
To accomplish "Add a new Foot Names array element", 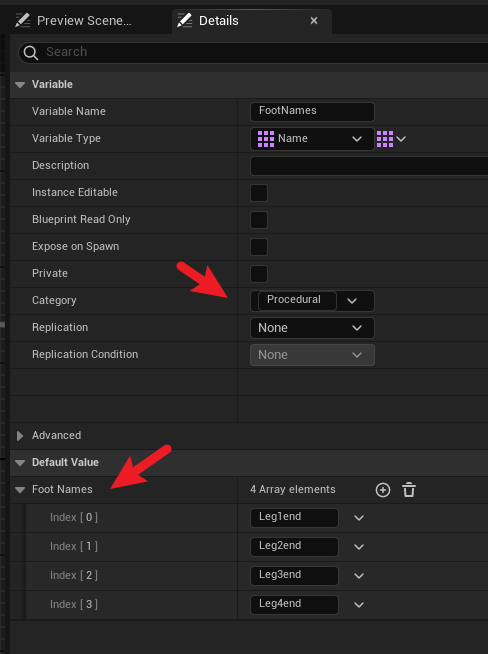I will [382, 490].
